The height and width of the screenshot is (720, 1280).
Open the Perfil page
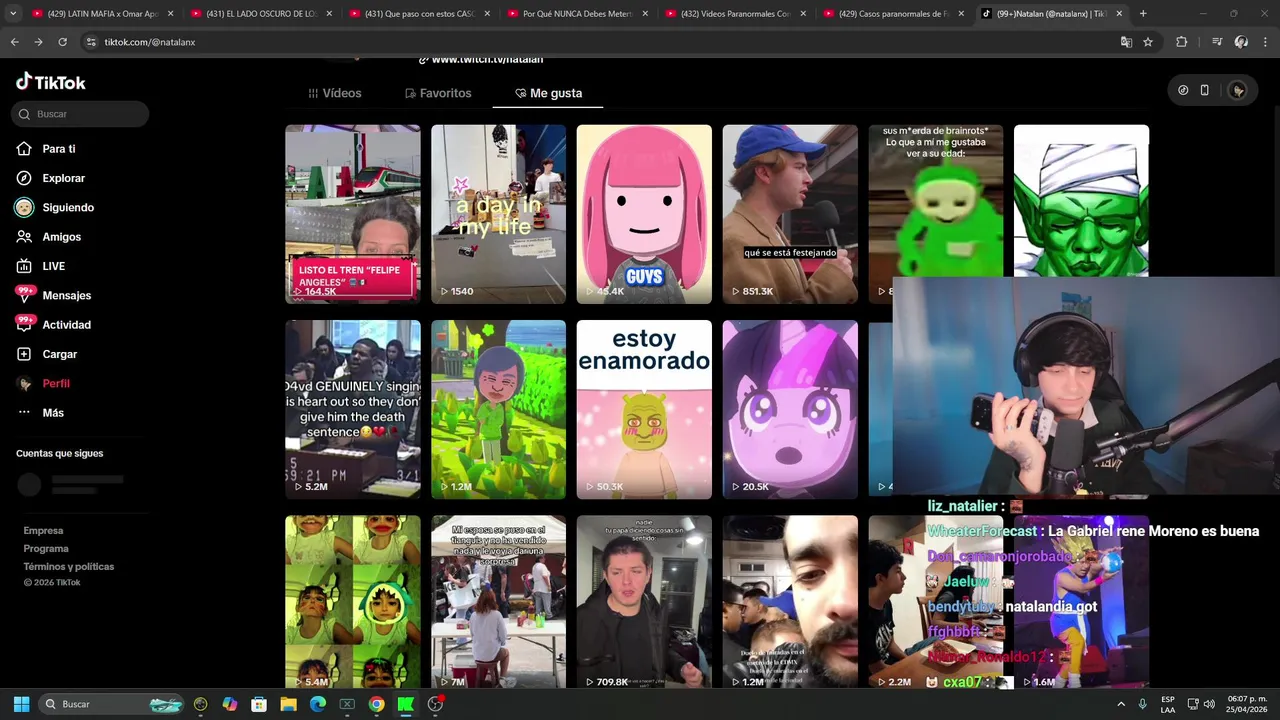click(56, 384)
